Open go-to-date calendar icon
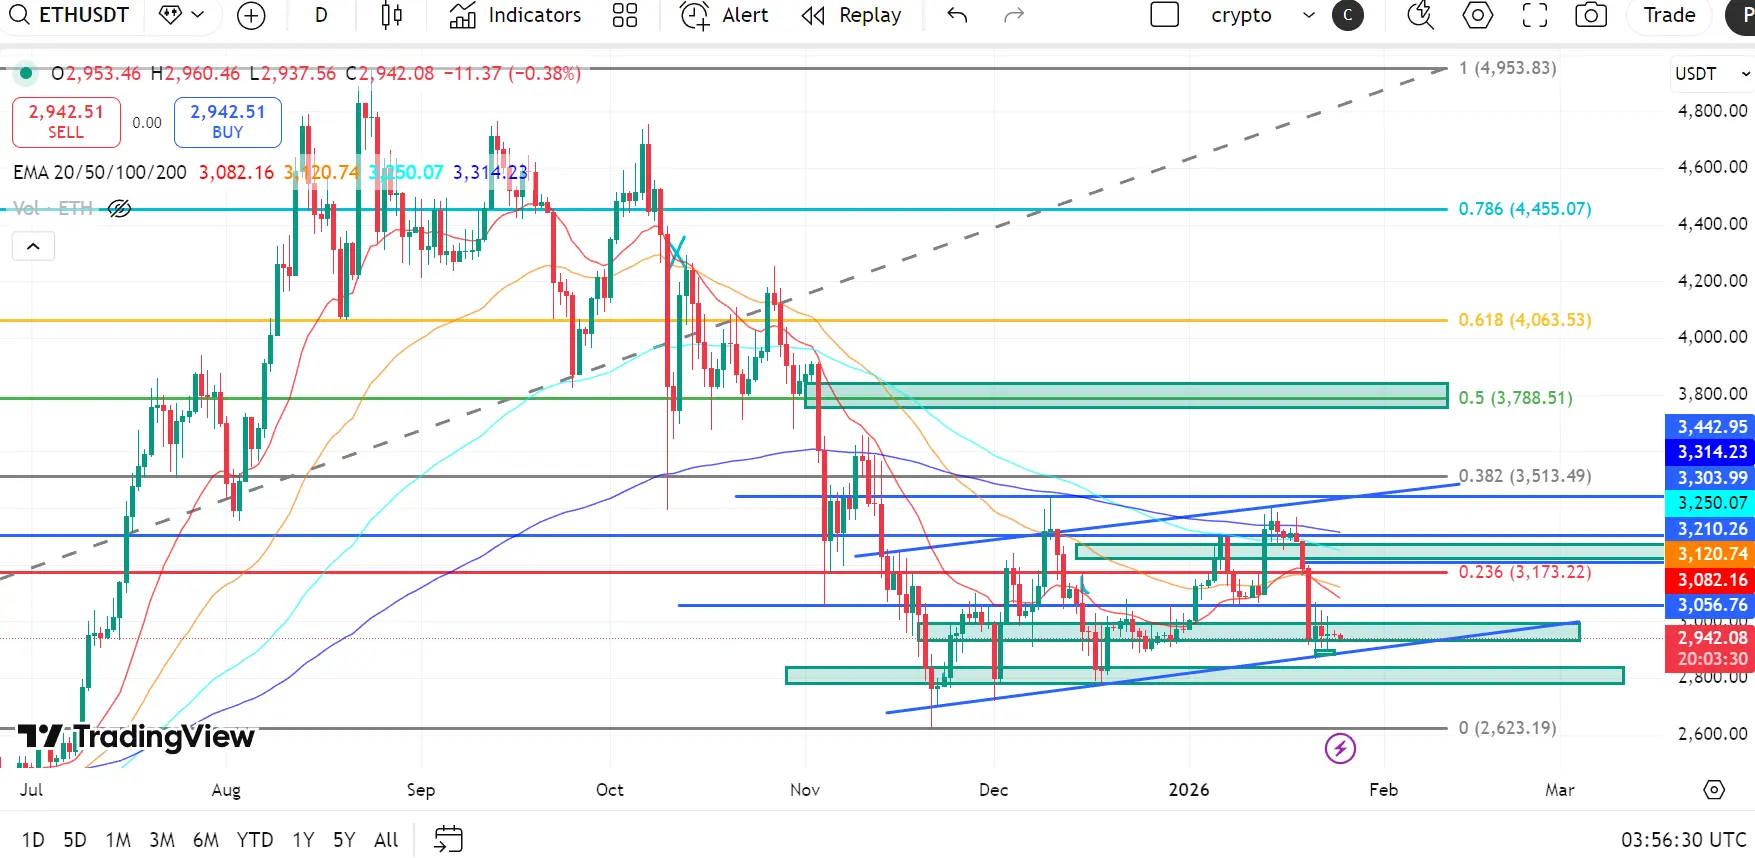The image size is (1755, 858). pyautogui.click(x=449, y=839)
